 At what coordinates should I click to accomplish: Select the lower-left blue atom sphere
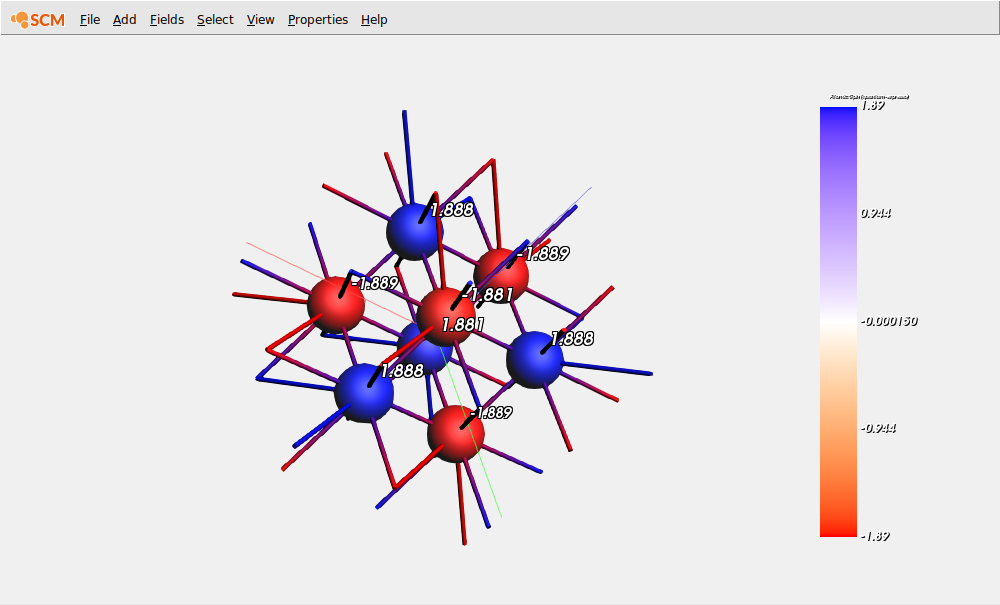coord(364,393)
